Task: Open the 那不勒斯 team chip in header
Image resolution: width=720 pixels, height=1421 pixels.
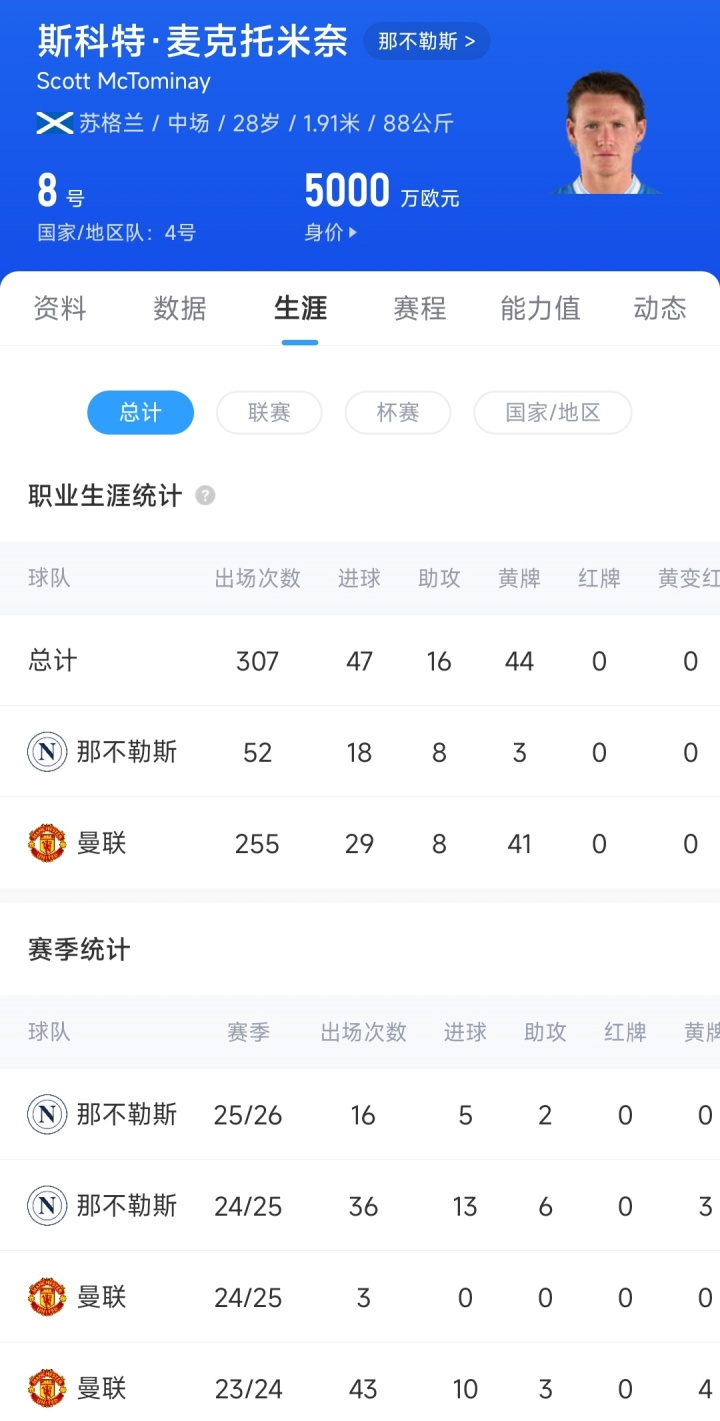Action: pos(427,42)
